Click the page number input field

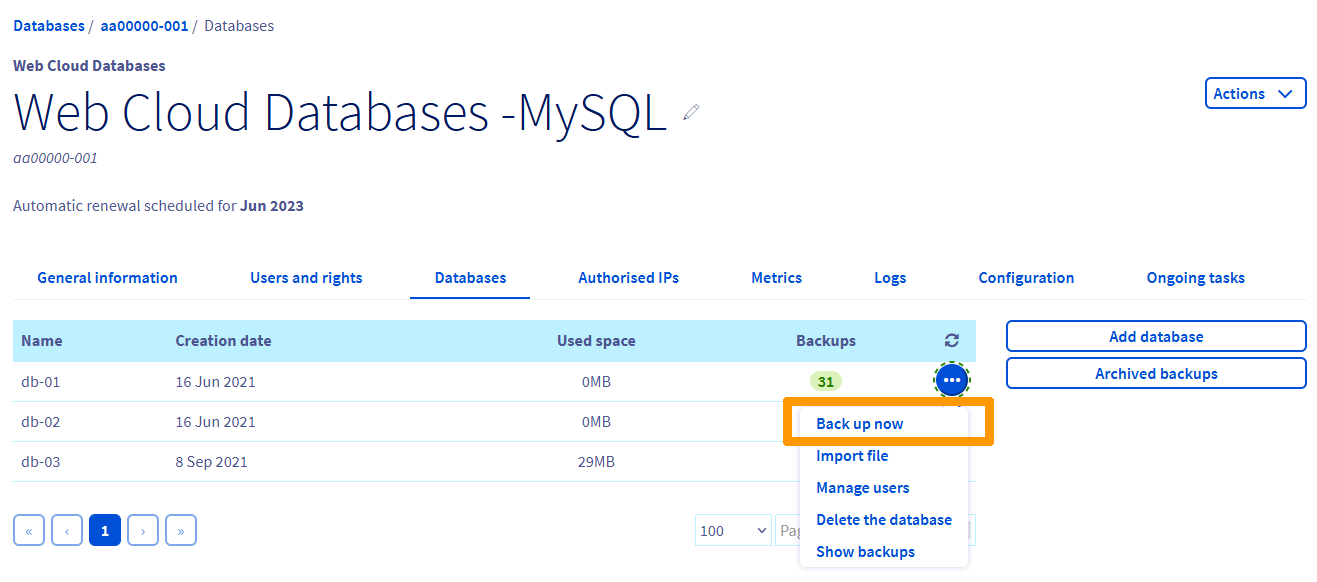click(790, 529)
